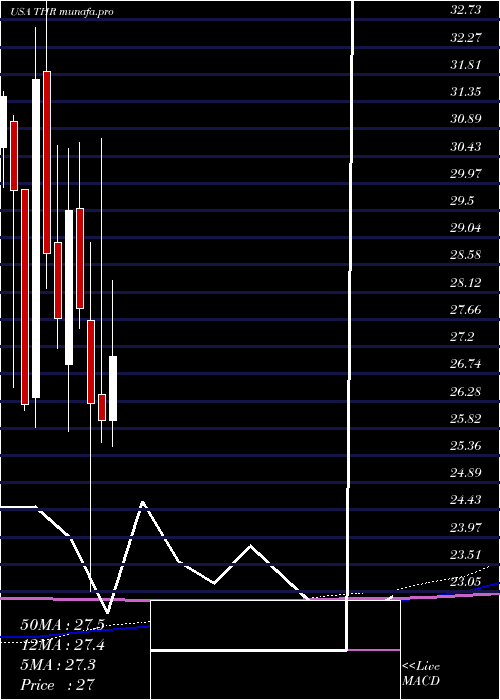
Task: Click the 25.36 price axis label
Action: coord(466,446)
